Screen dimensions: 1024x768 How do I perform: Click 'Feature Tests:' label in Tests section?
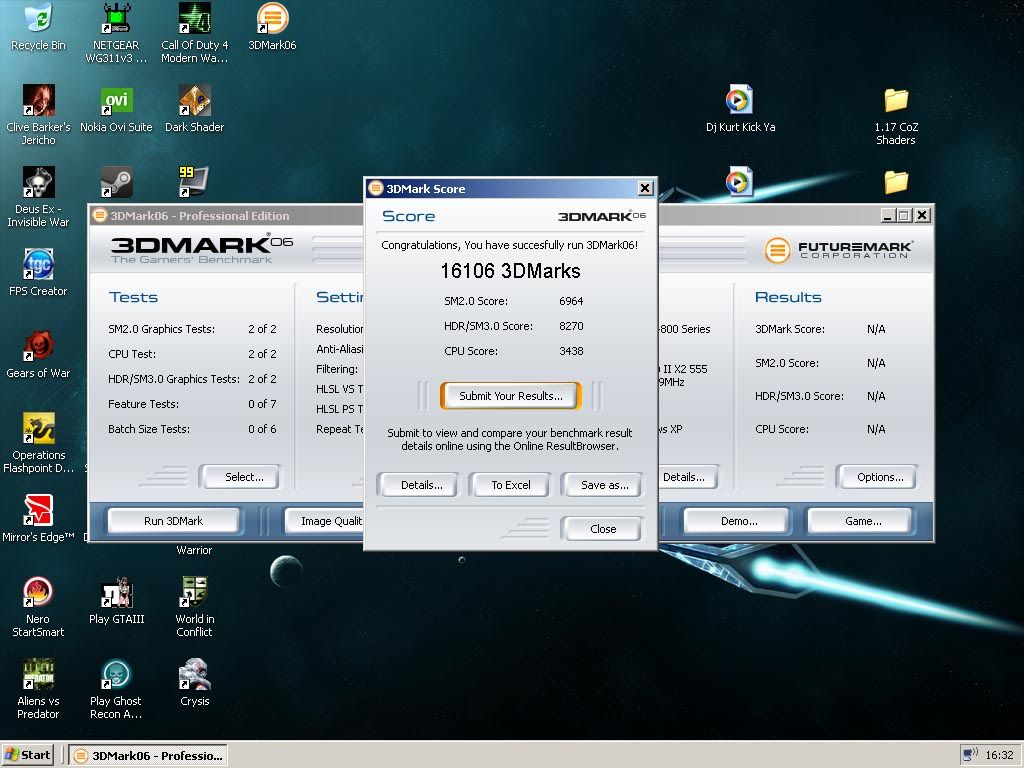click(x=143, y=404)
